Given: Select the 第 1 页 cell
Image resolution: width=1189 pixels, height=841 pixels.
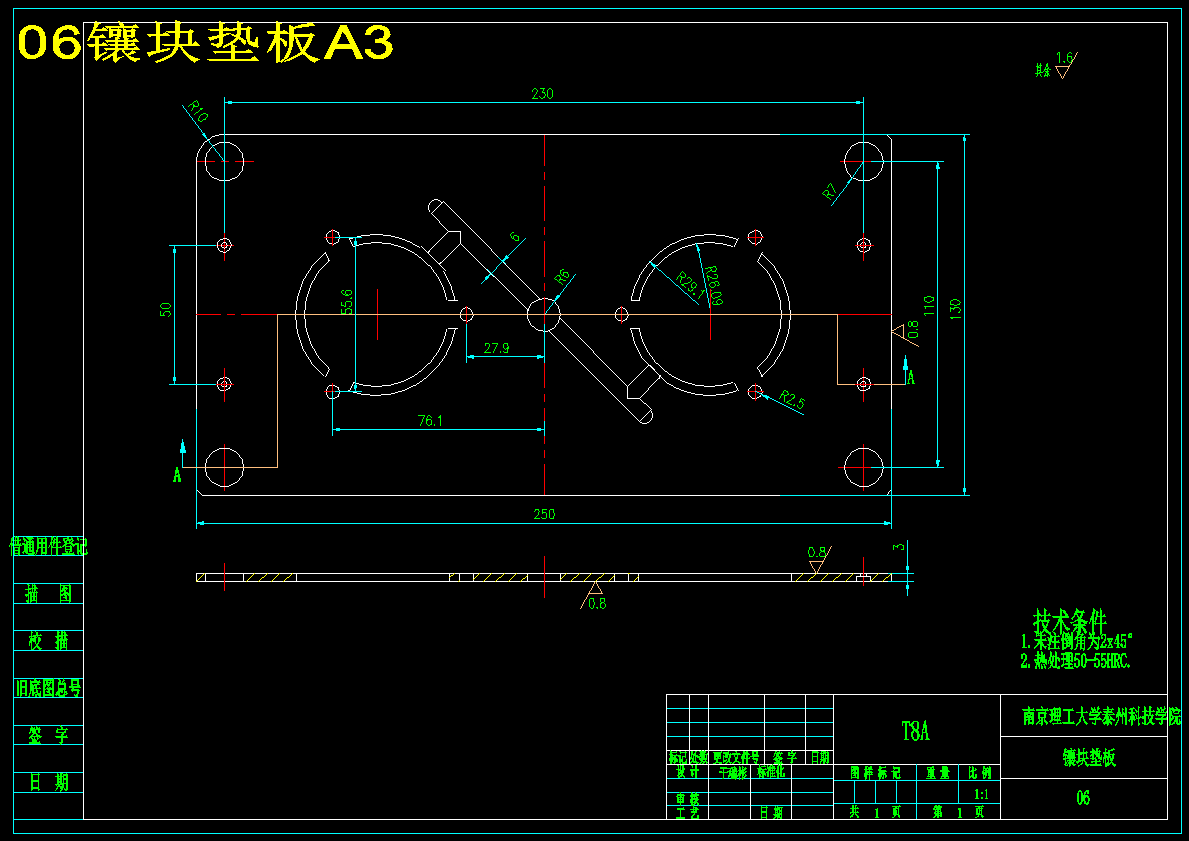Looking at the screenshot, I should point(958,811).
